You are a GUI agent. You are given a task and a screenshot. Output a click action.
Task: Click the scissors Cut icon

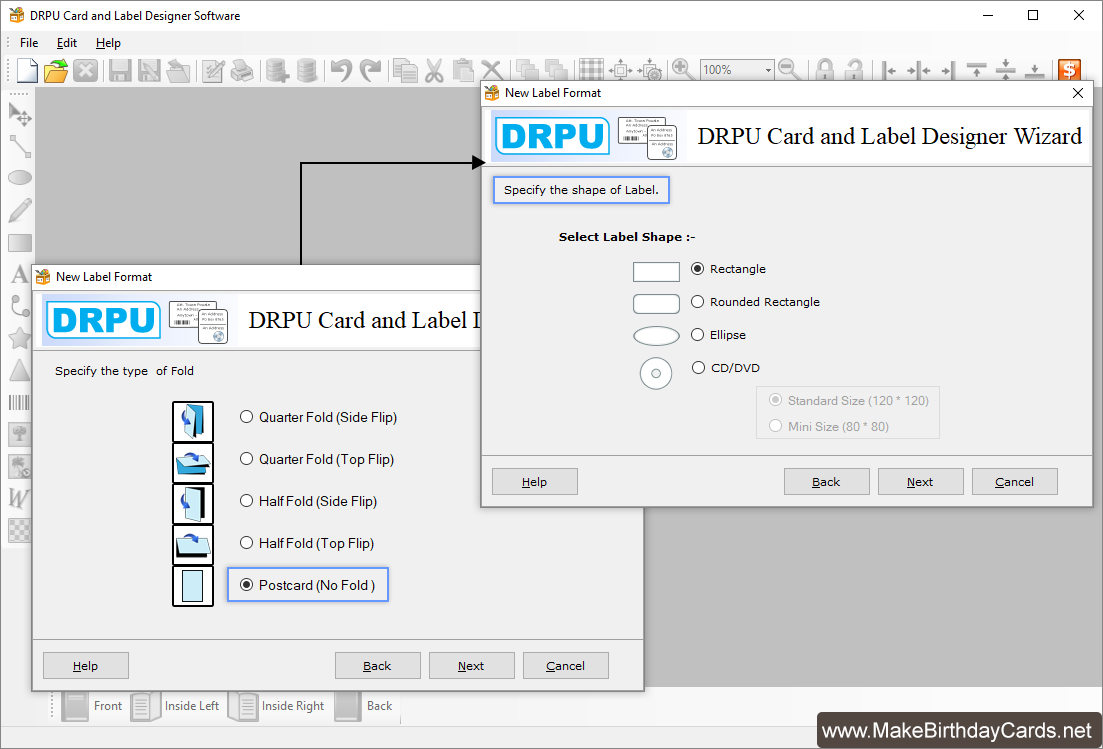click(434, 70)
